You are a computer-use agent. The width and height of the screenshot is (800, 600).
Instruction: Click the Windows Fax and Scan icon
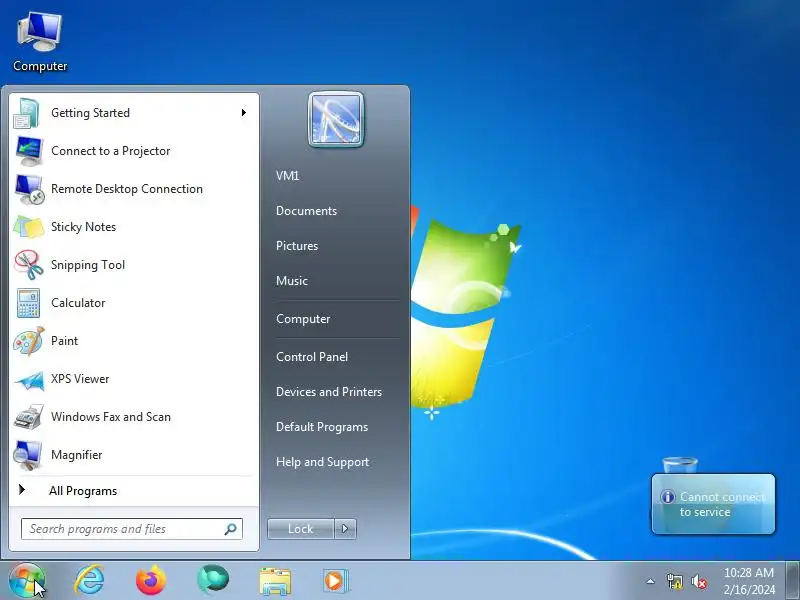point(29,417)
